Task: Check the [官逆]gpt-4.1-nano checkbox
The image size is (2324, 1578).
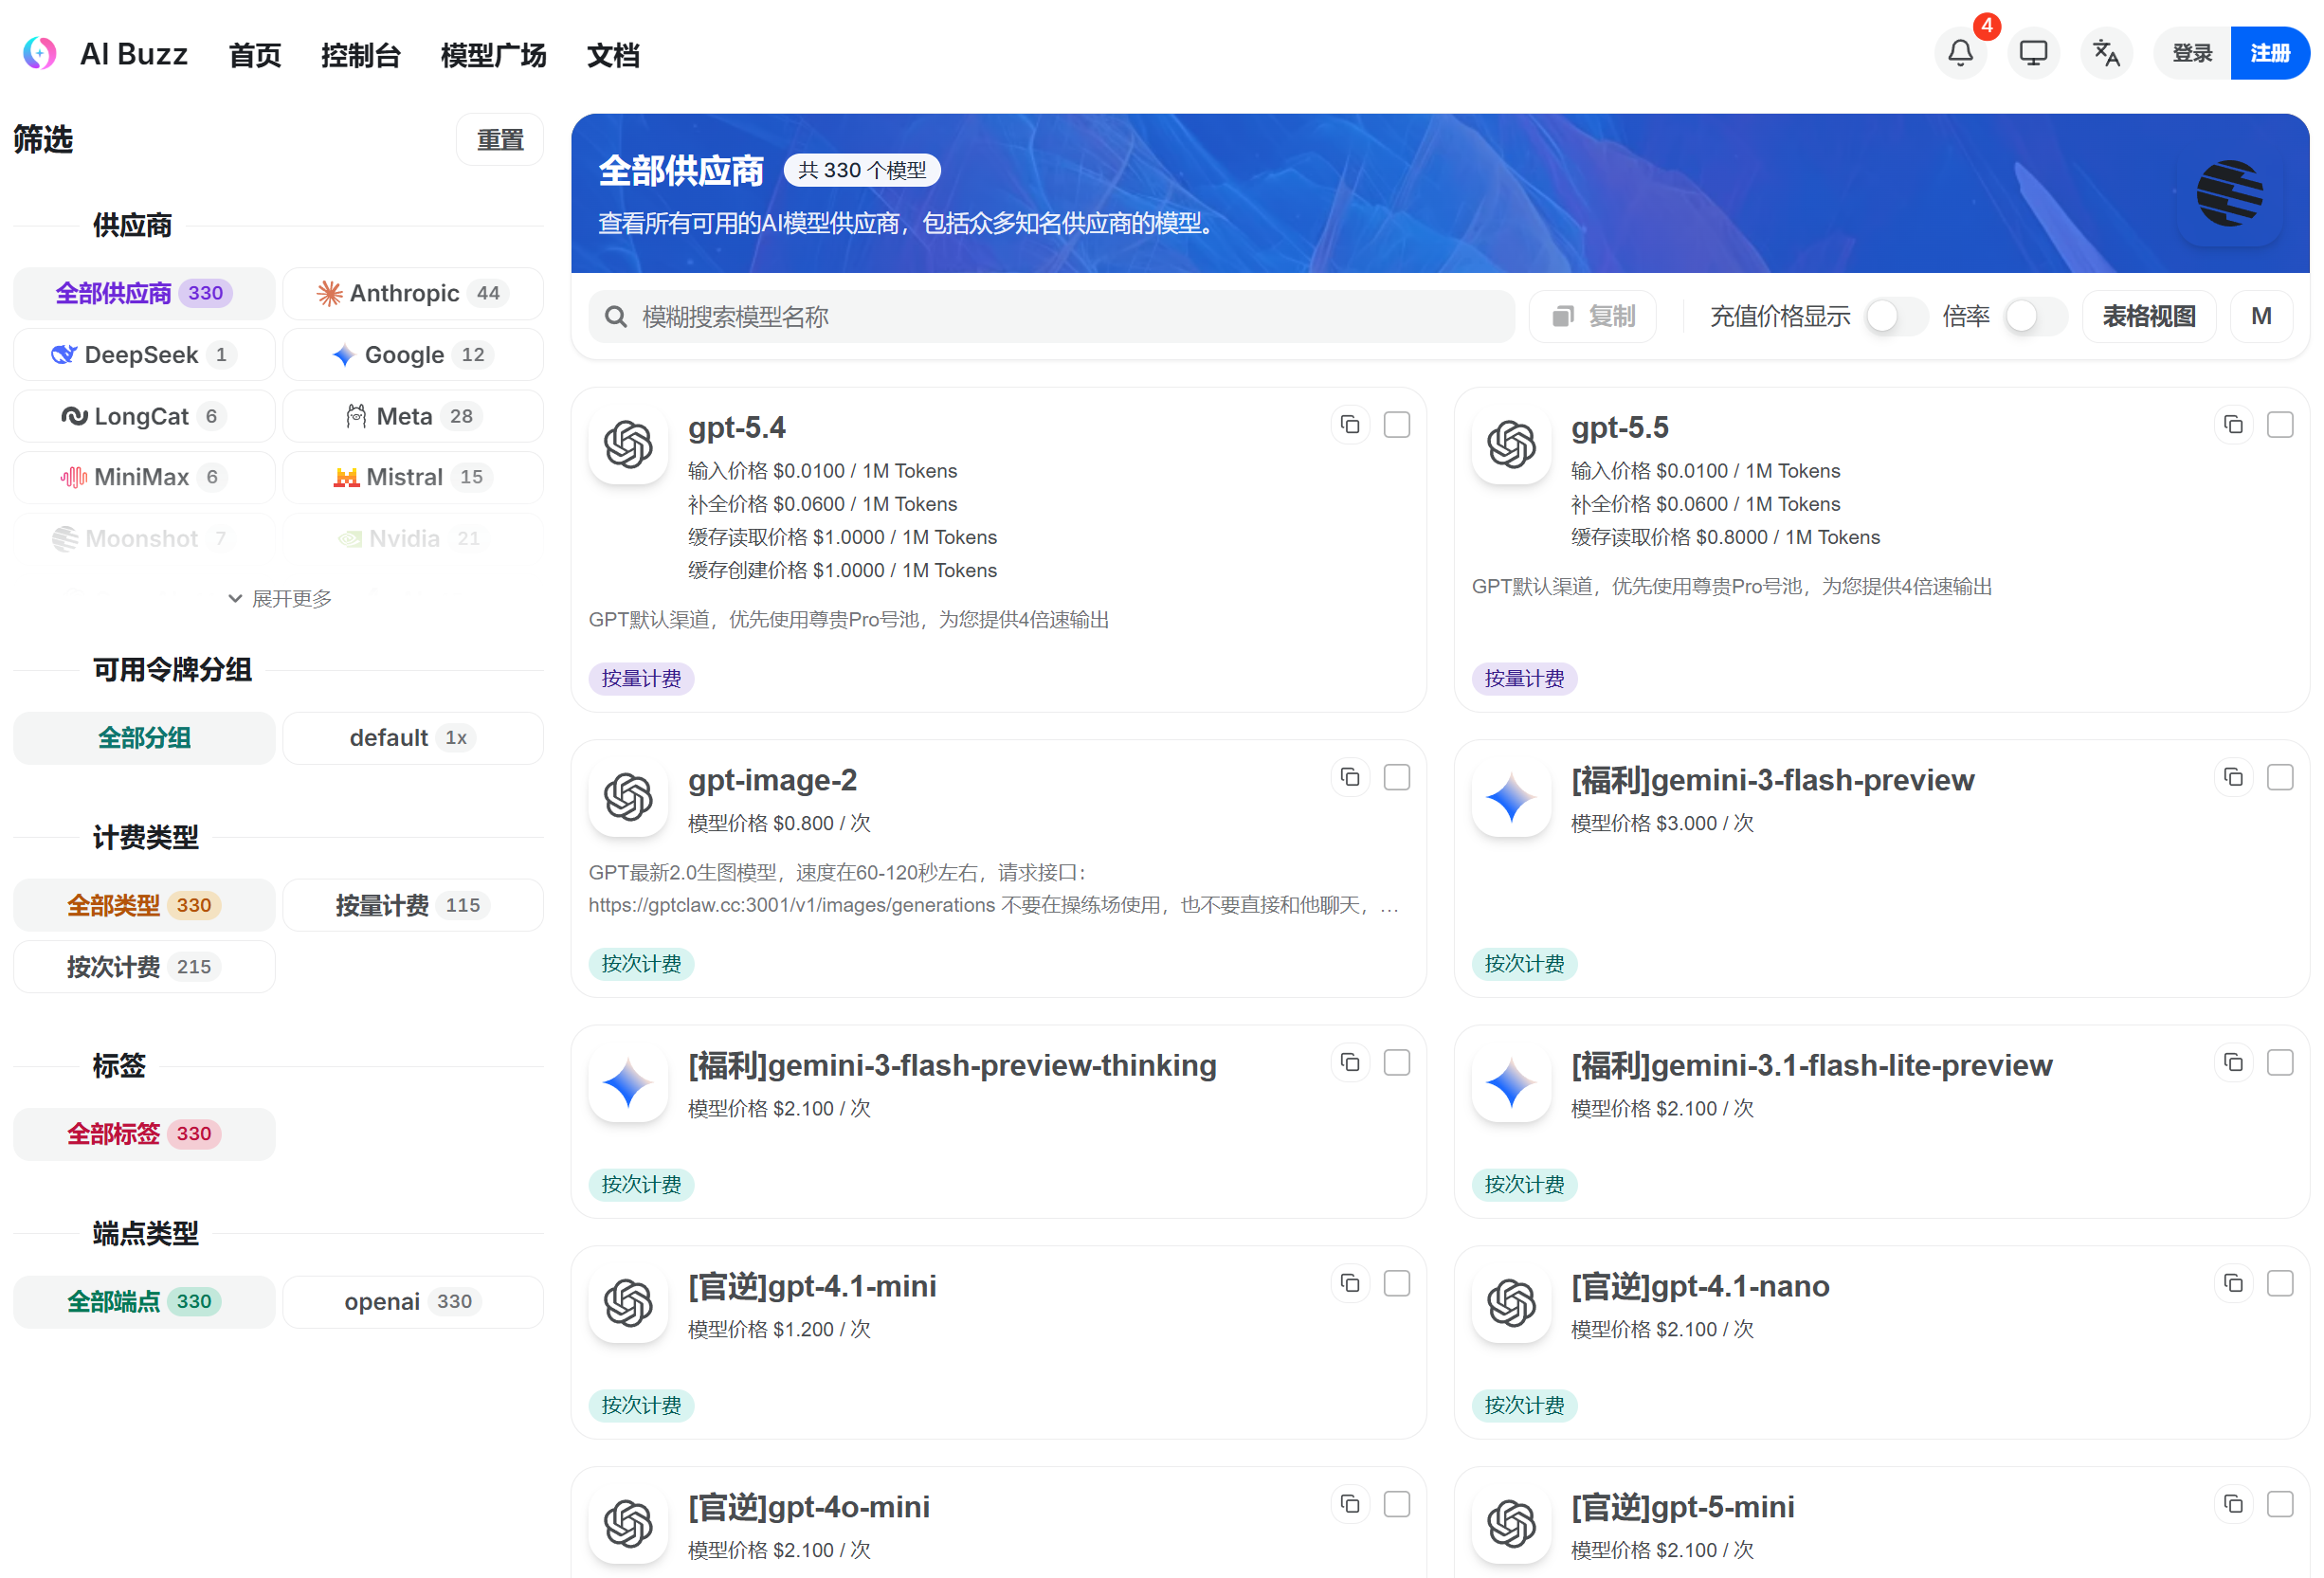Action: click(2280, 1283)
